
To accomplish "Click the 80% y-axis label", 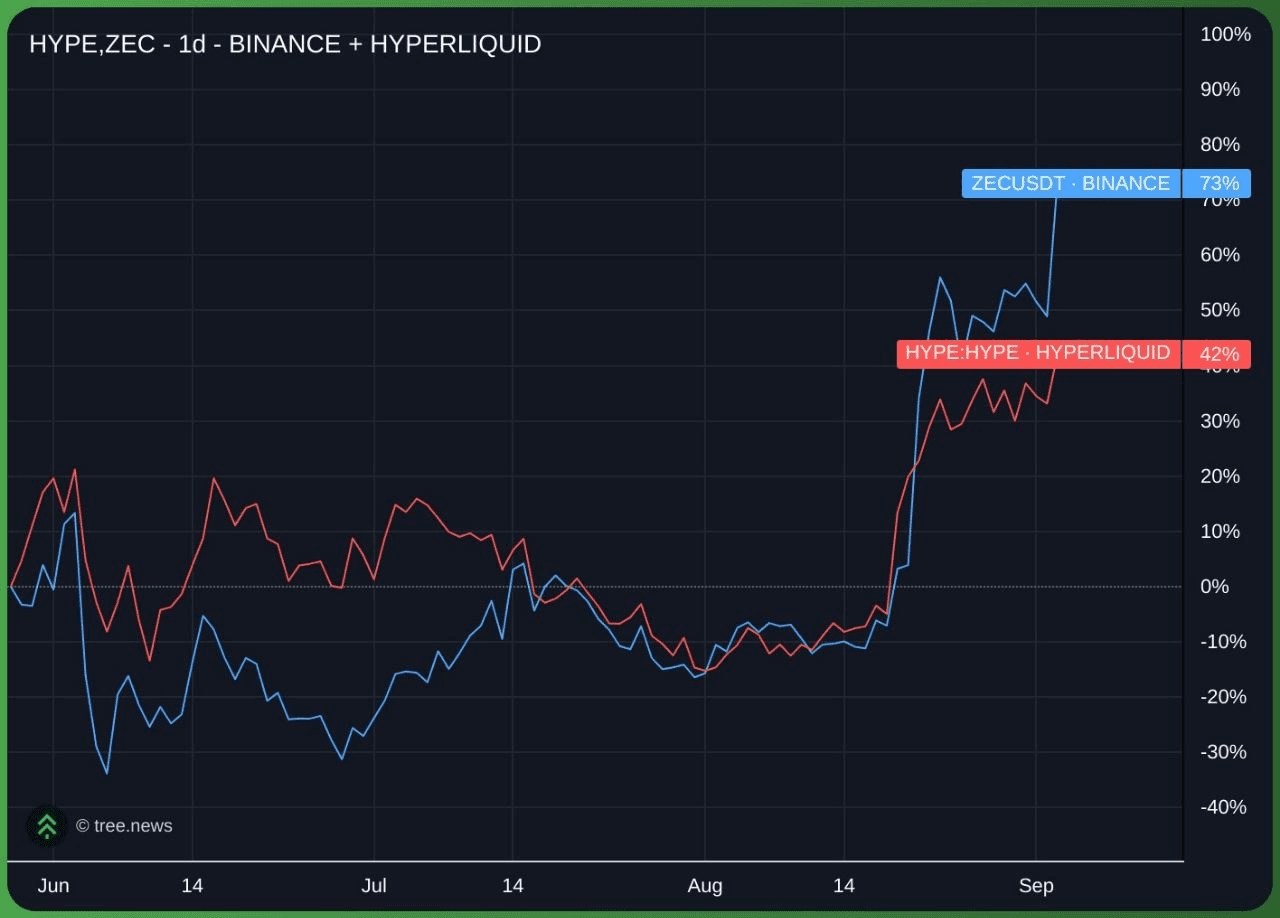I will pos(1220,144).
